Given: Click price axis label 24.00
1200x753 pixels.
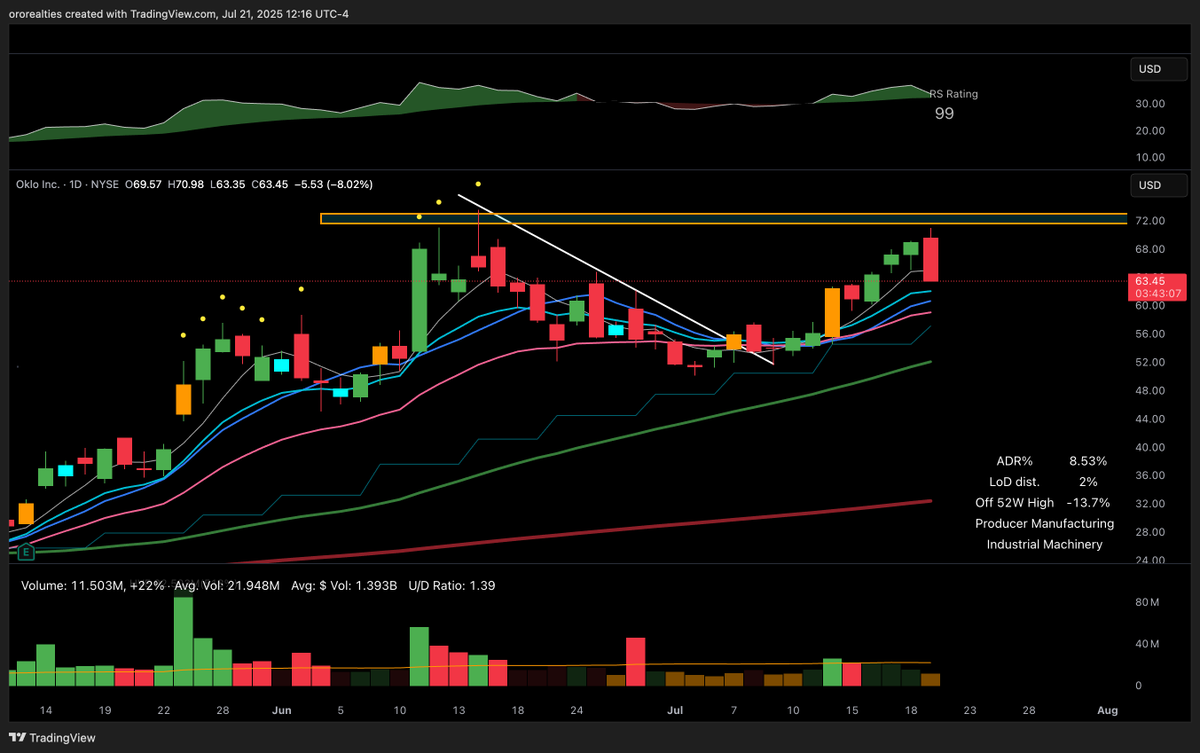Looking at the screenshot, I should (1150, 560).
